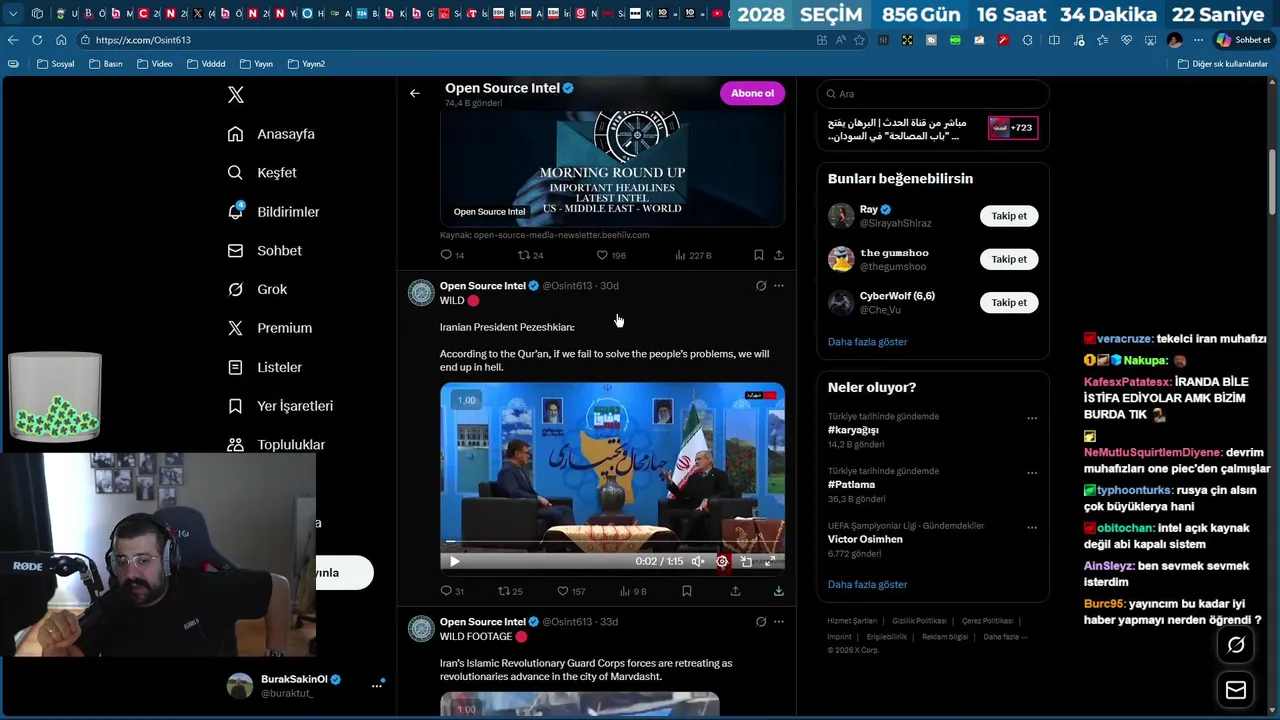The width and height of the screenshot is (1280, 720).
Task: Follow the gumshoo with Takip et
Action: tap(1009, 259)
